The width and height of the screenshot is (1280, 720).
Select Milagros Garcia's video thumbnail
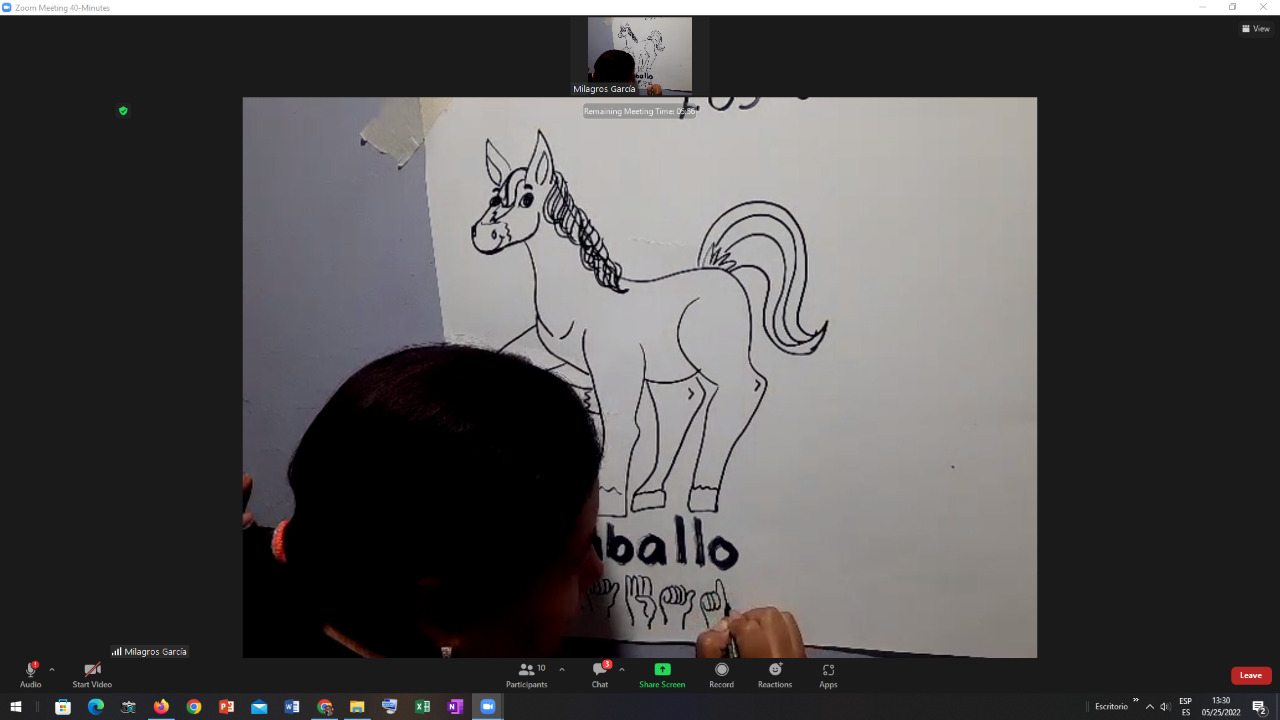click(x=640, y=56)
